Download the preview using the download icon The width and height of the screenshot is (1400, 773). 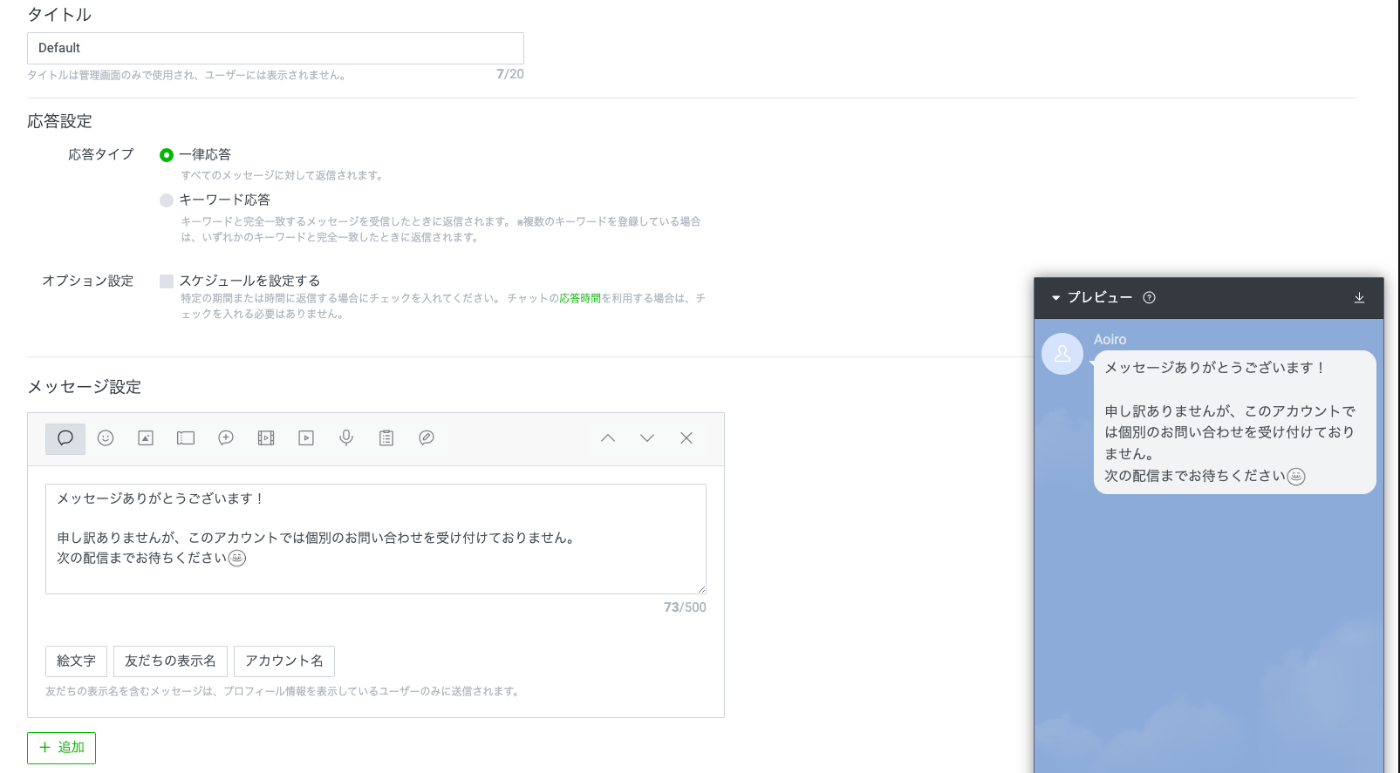[1359, 298]
